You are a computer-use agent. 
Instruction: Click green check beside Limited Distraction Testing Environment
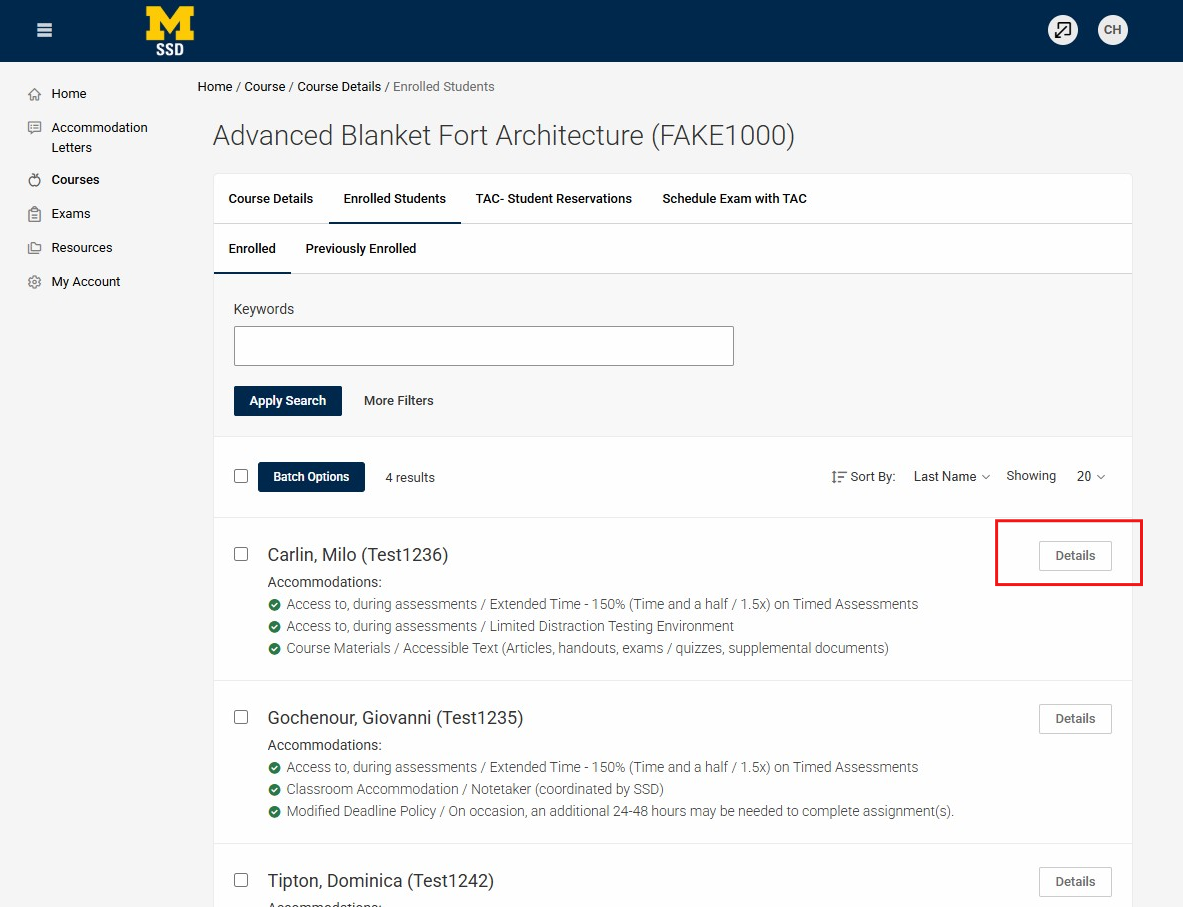tap(275, 626)
